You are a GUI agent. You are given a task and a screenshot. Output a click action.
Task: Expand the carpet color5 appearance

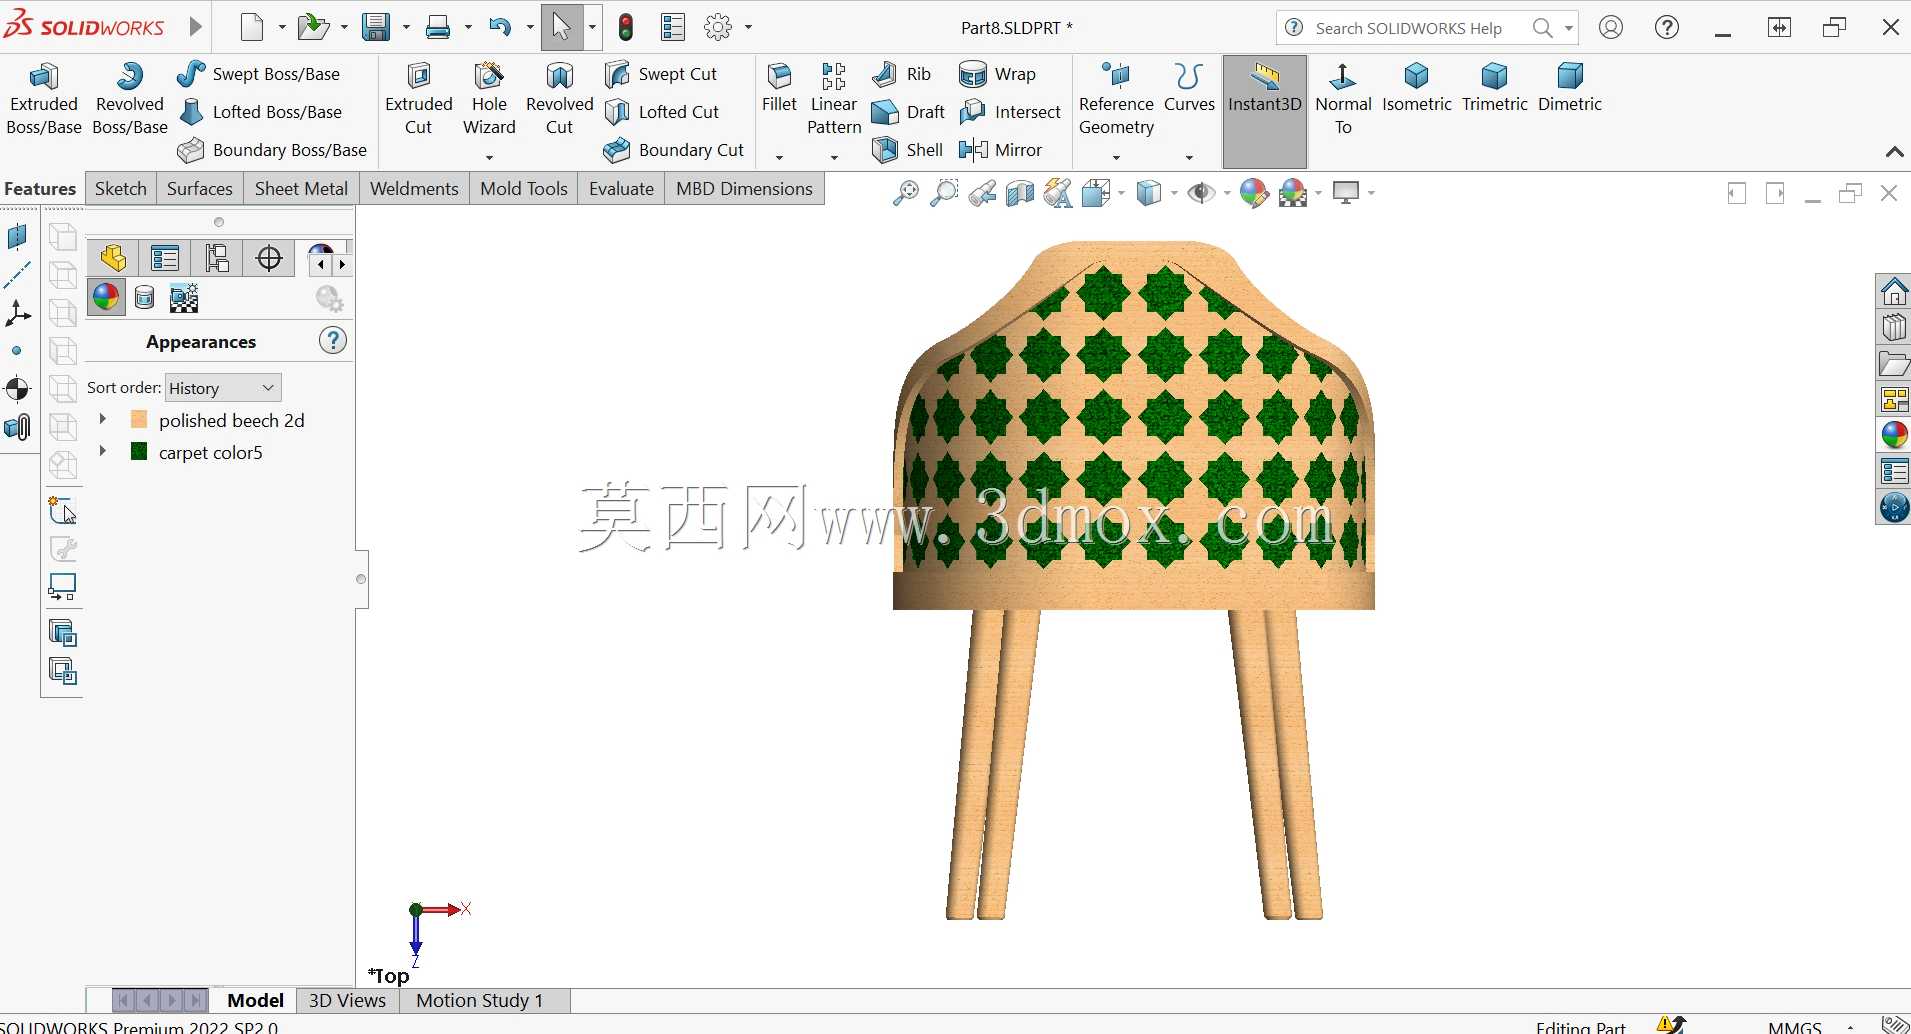pyautogui.click(x=102, y=452)
